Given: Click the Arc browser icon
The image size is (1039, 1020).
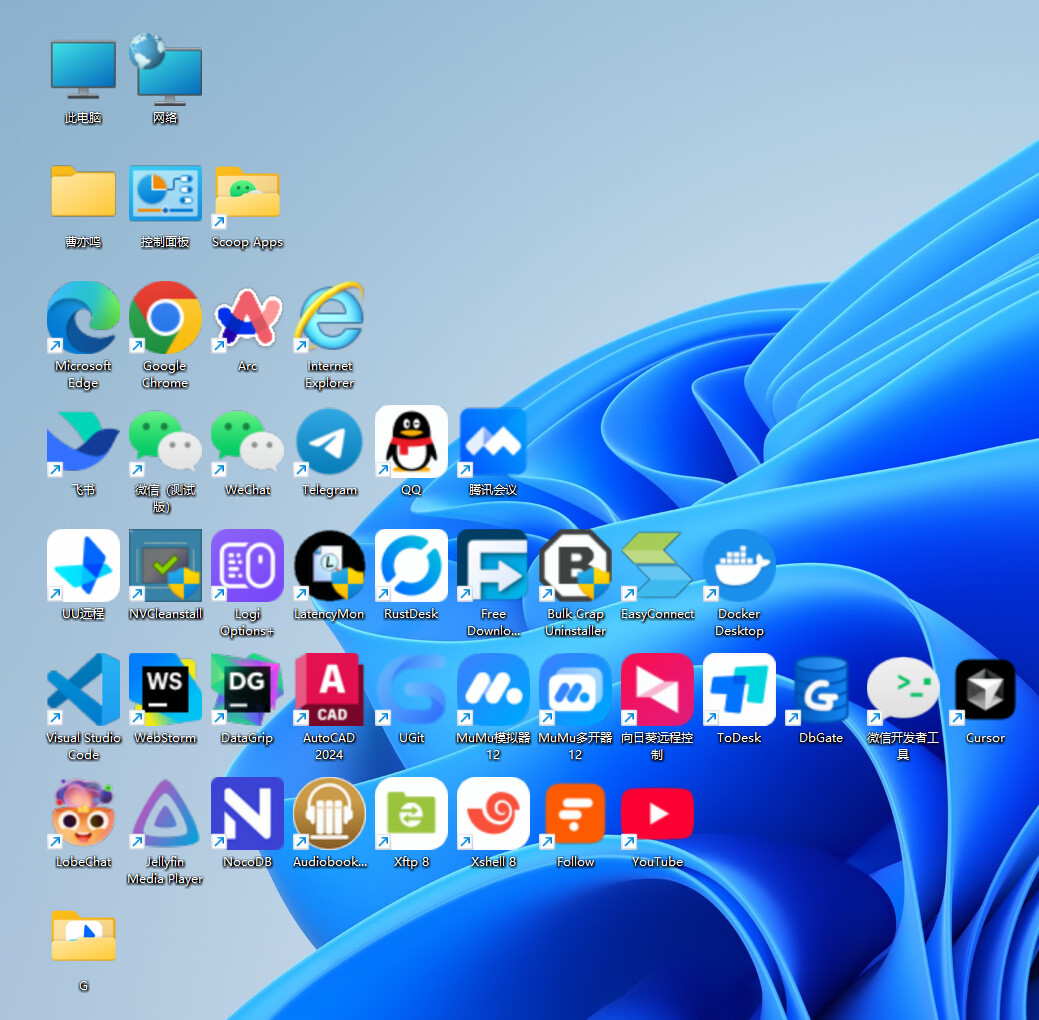Looking at the screenshot, I should (247, 318).
